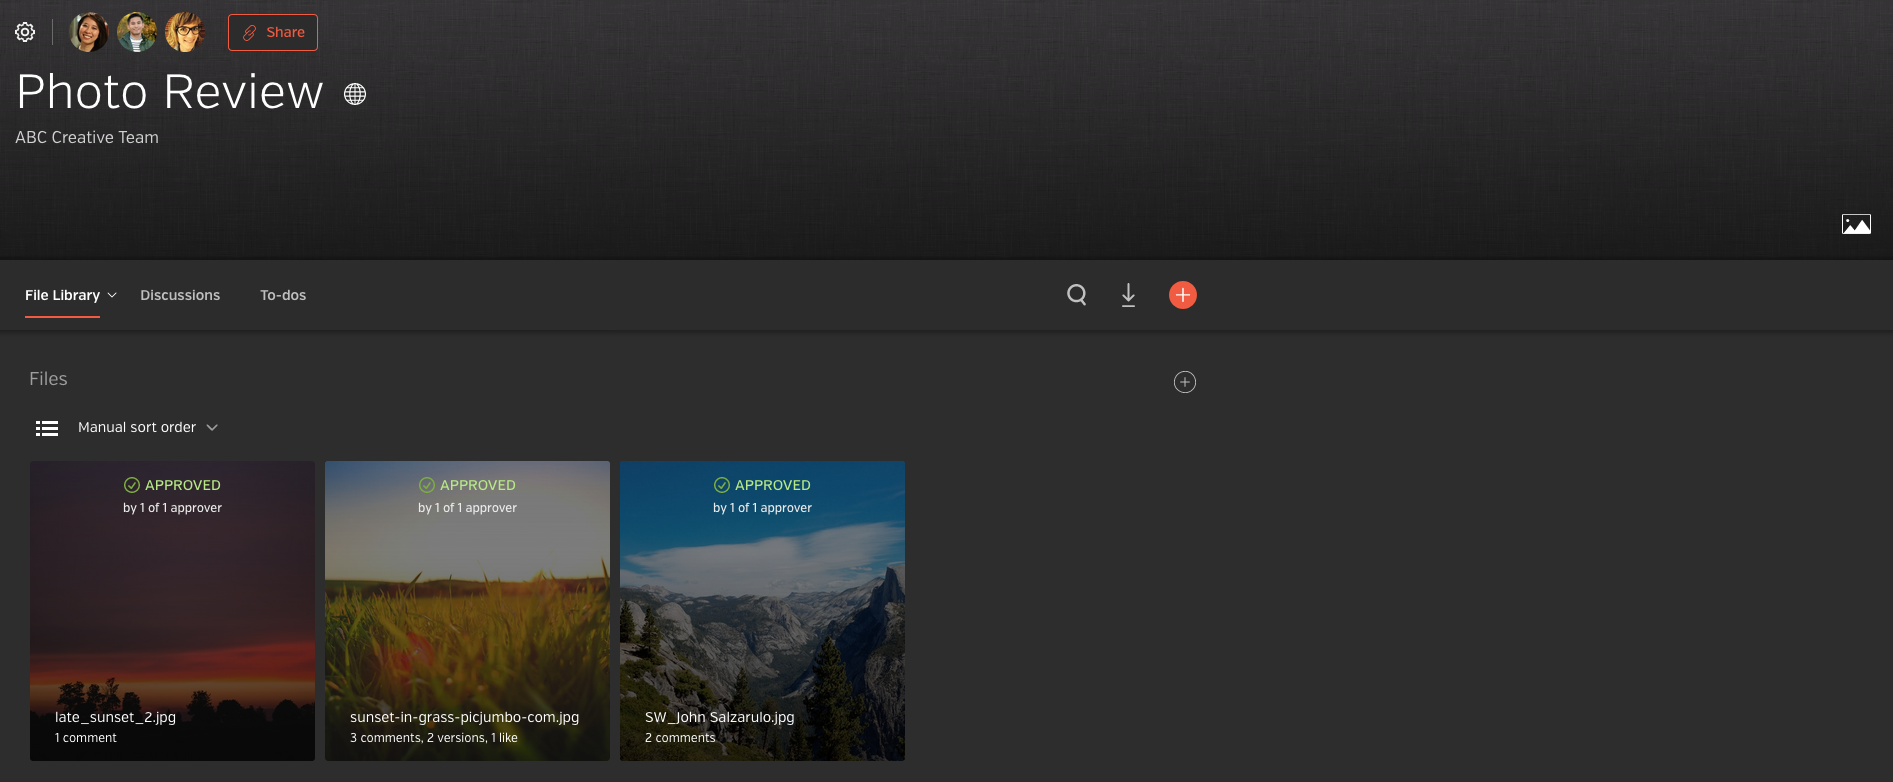Click the first woman's team avatar
Viewport: 1893px width, 782px height.
(x=89, y=32)
